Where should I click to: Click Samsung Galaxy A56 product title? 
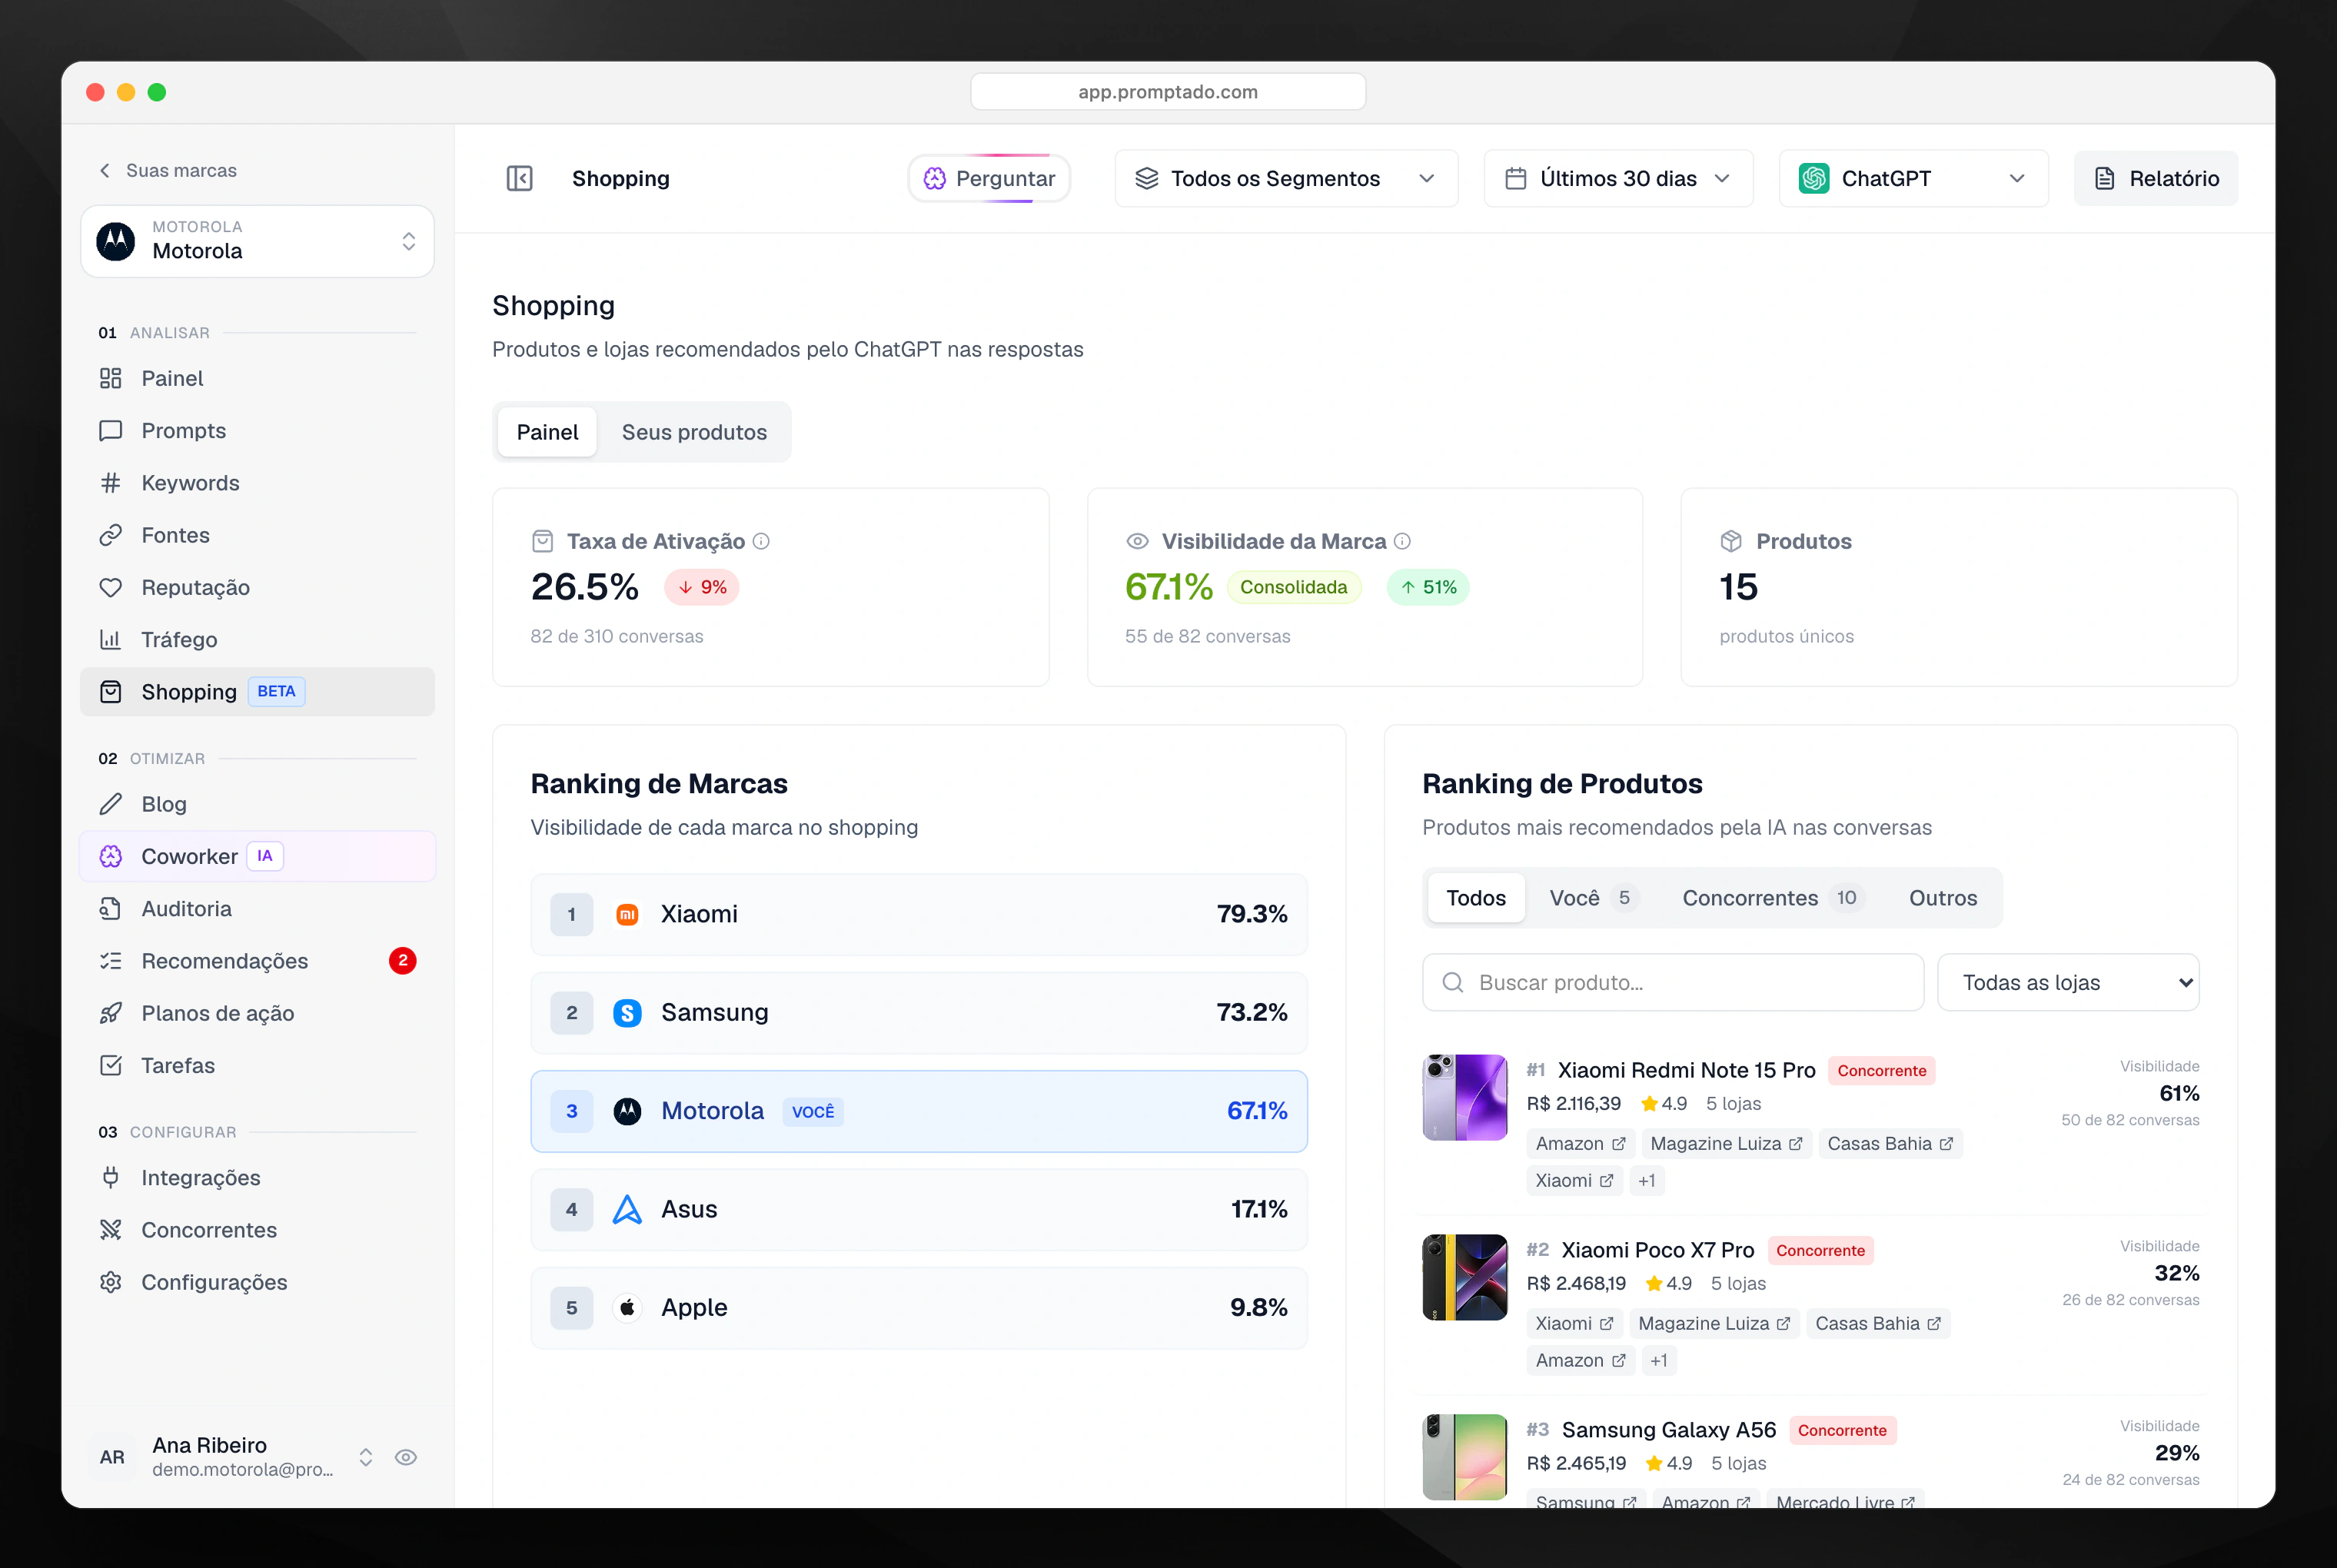click(1668, 1430)
